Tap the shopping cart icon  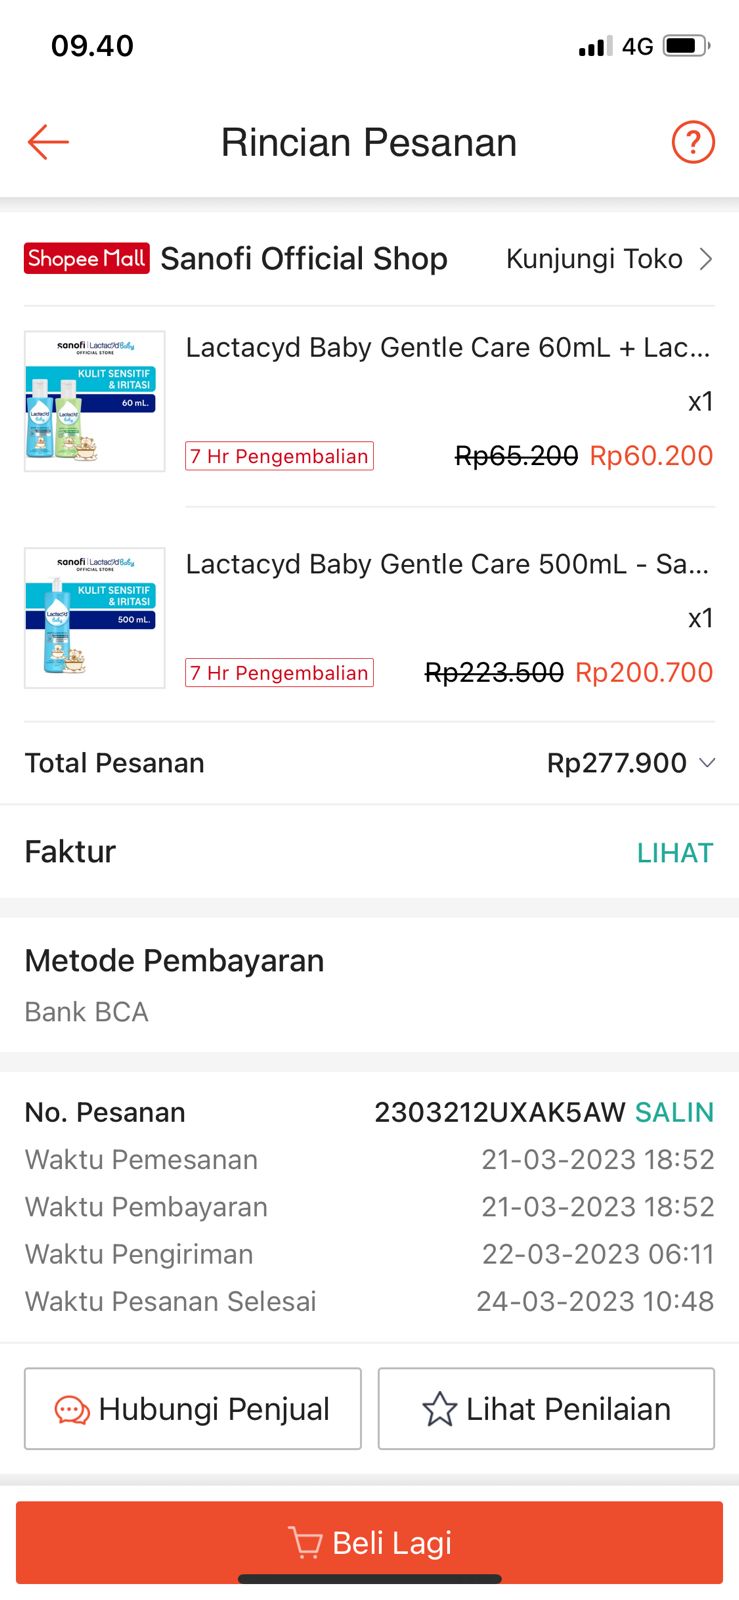click(x=305, y=1542)
